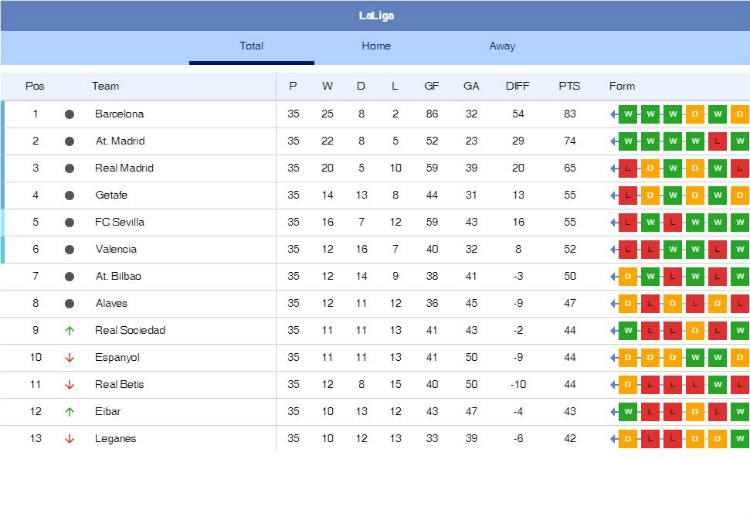Sort table by the PTS column header
Screen dimensions: 750x517
(569, 86)
